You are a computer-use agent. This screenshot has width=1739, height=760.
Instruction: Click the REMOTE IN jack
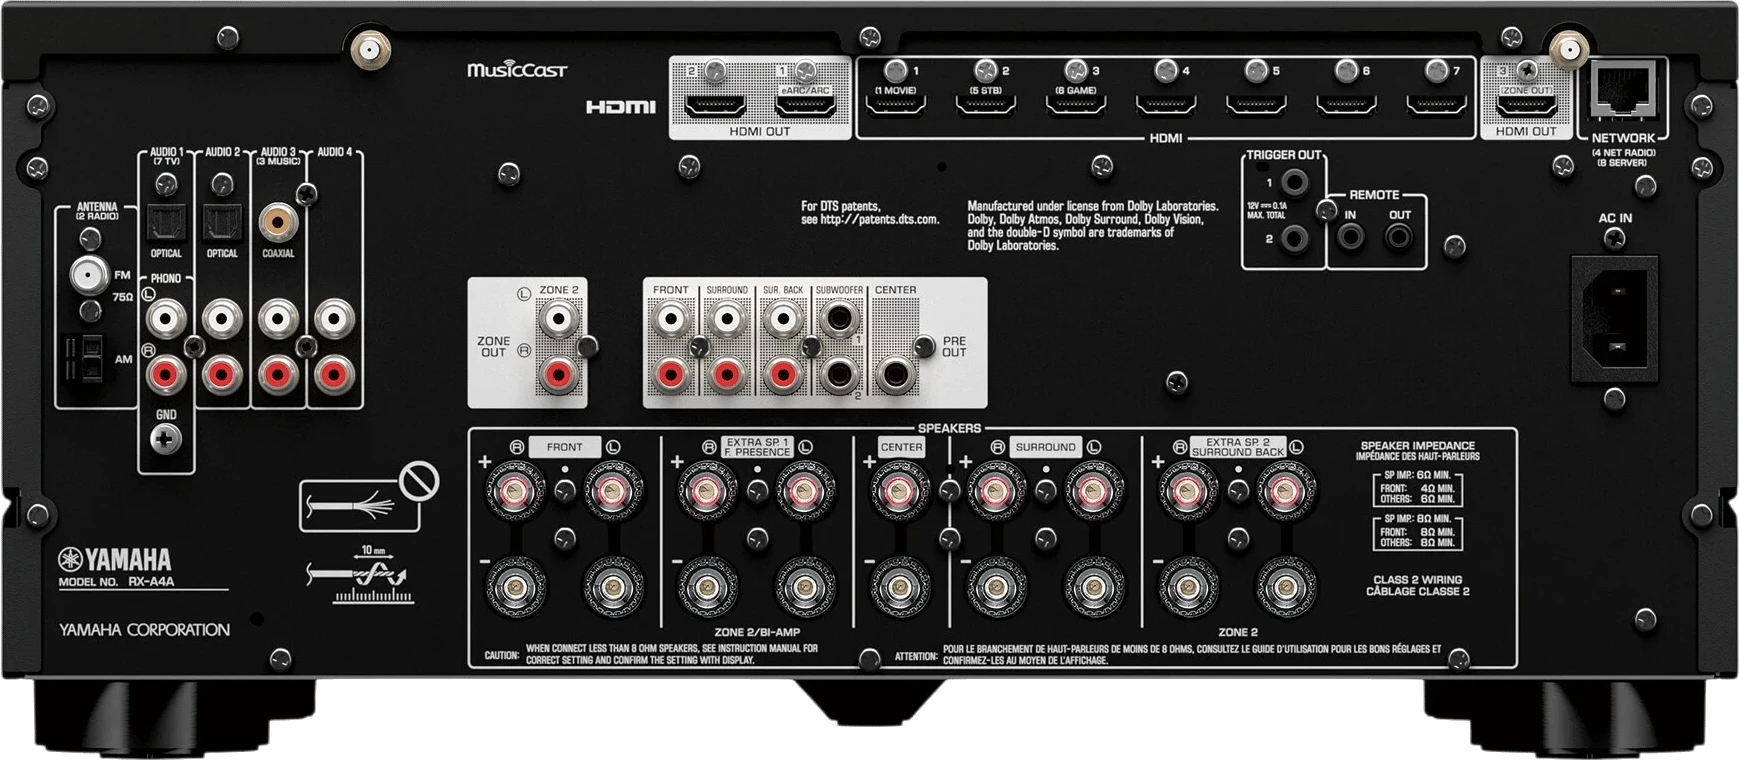point(1350,237)
